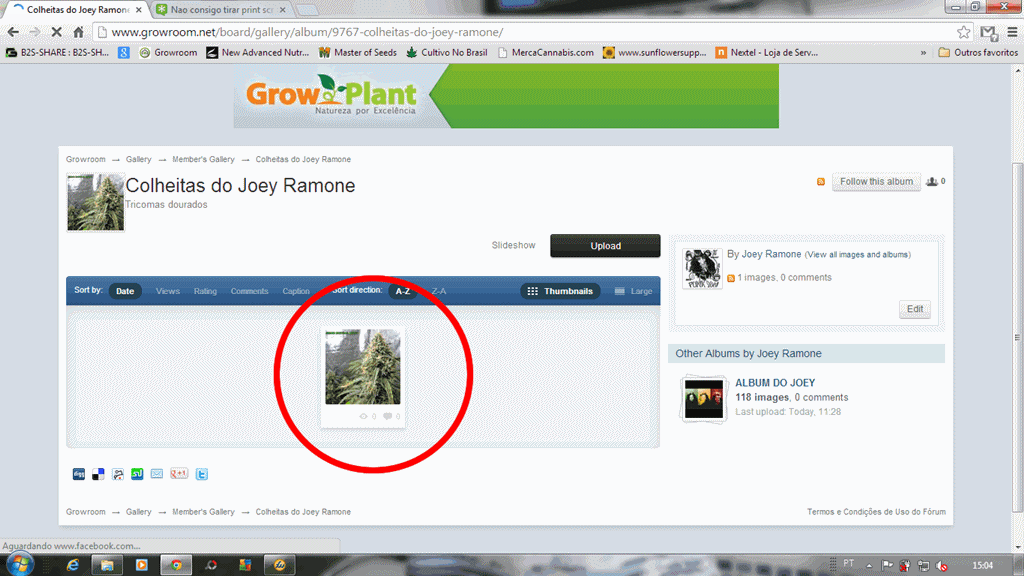Switch to the Nao consigo tirar print tab

(x=221, y=10)
